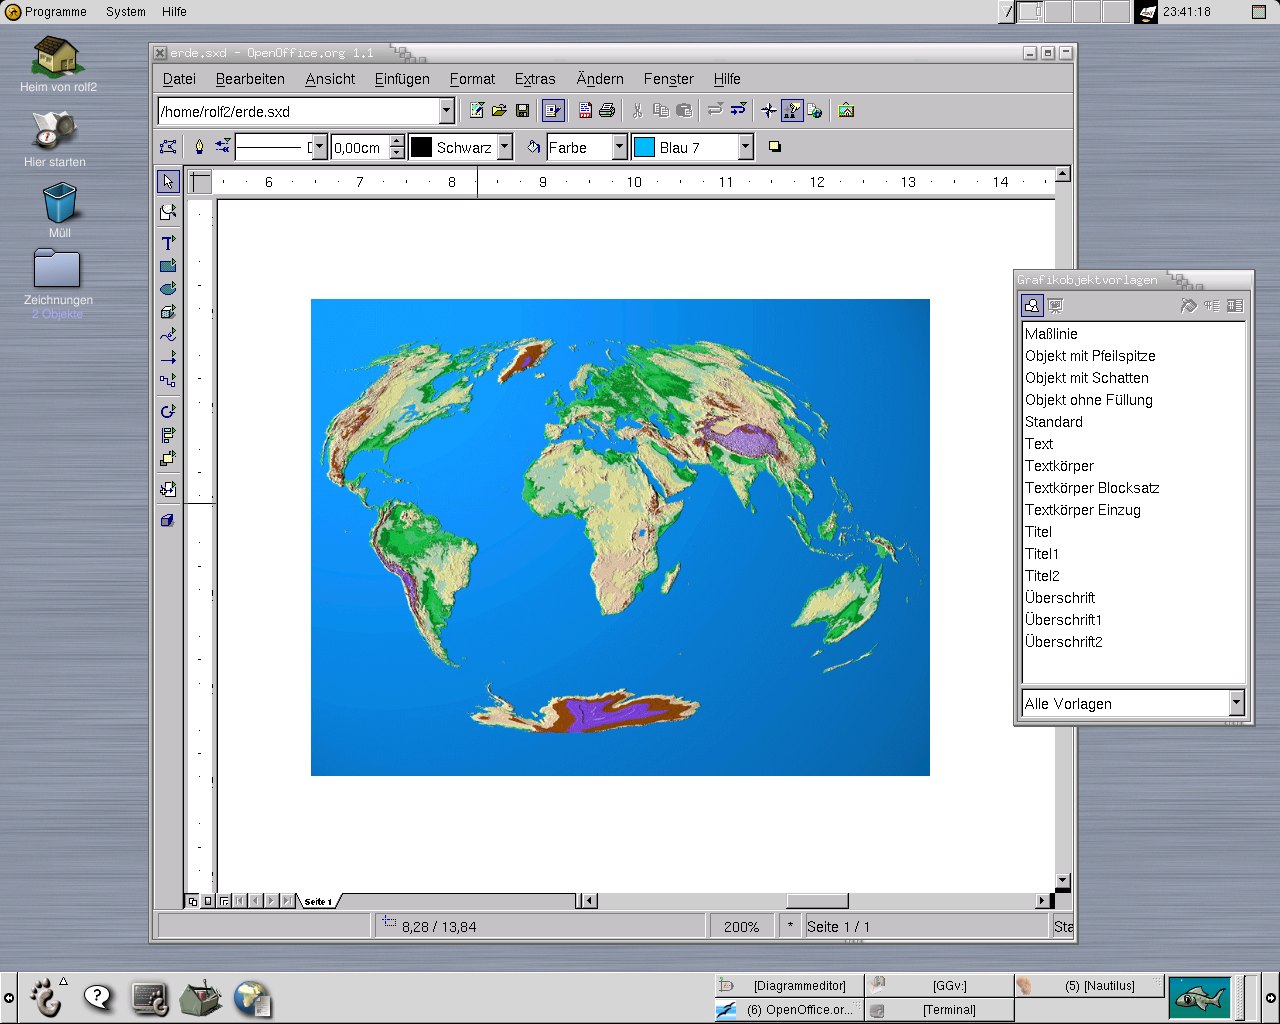1280x1024 pixels.
Task: Expand the Alle Vorlagen template filter
Action: (x=1236, y=703)
